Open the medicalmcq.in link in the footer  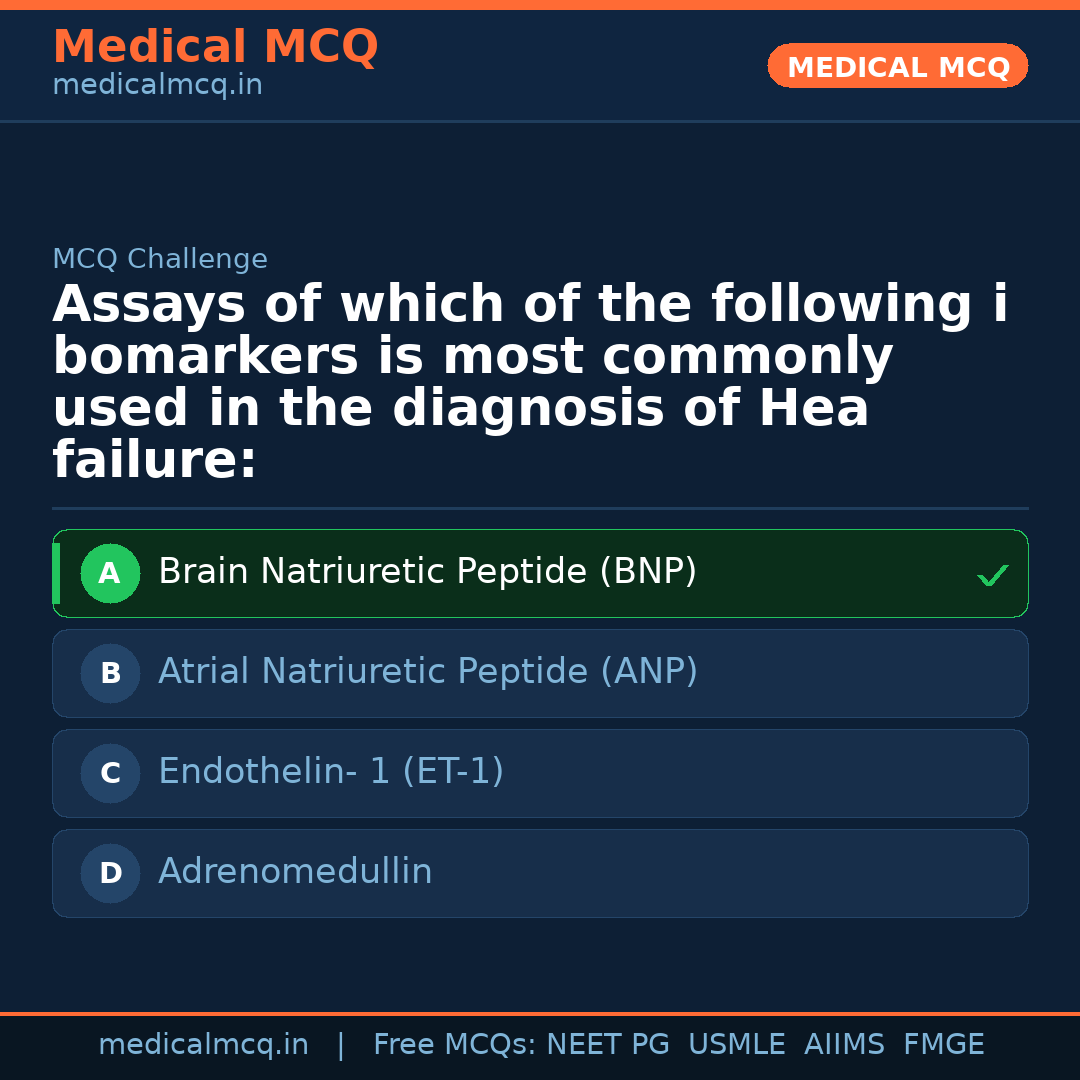203,1045
